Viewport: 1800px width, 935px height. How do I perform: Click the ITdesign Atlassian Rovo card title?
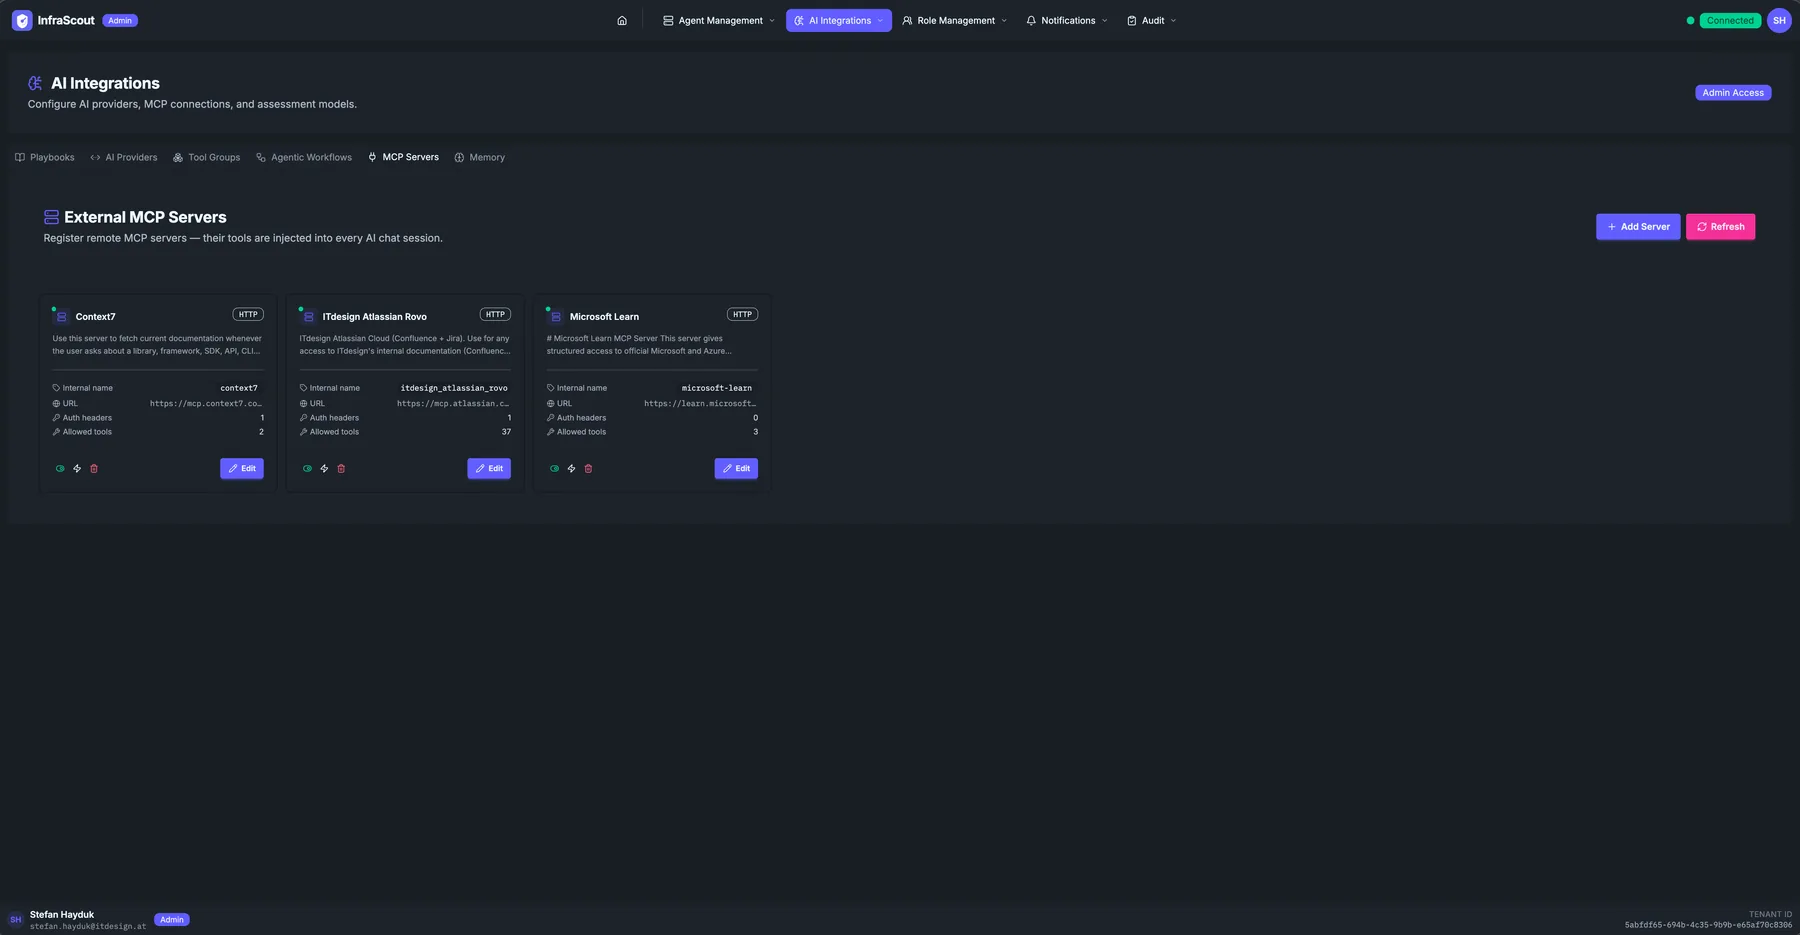374,317
